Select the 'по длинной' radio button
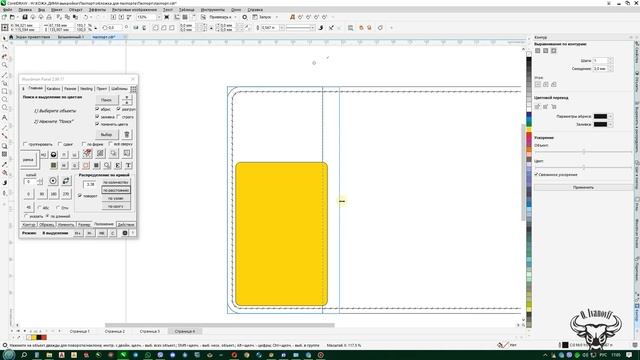The image size is (640, 360). pos(47,216)
